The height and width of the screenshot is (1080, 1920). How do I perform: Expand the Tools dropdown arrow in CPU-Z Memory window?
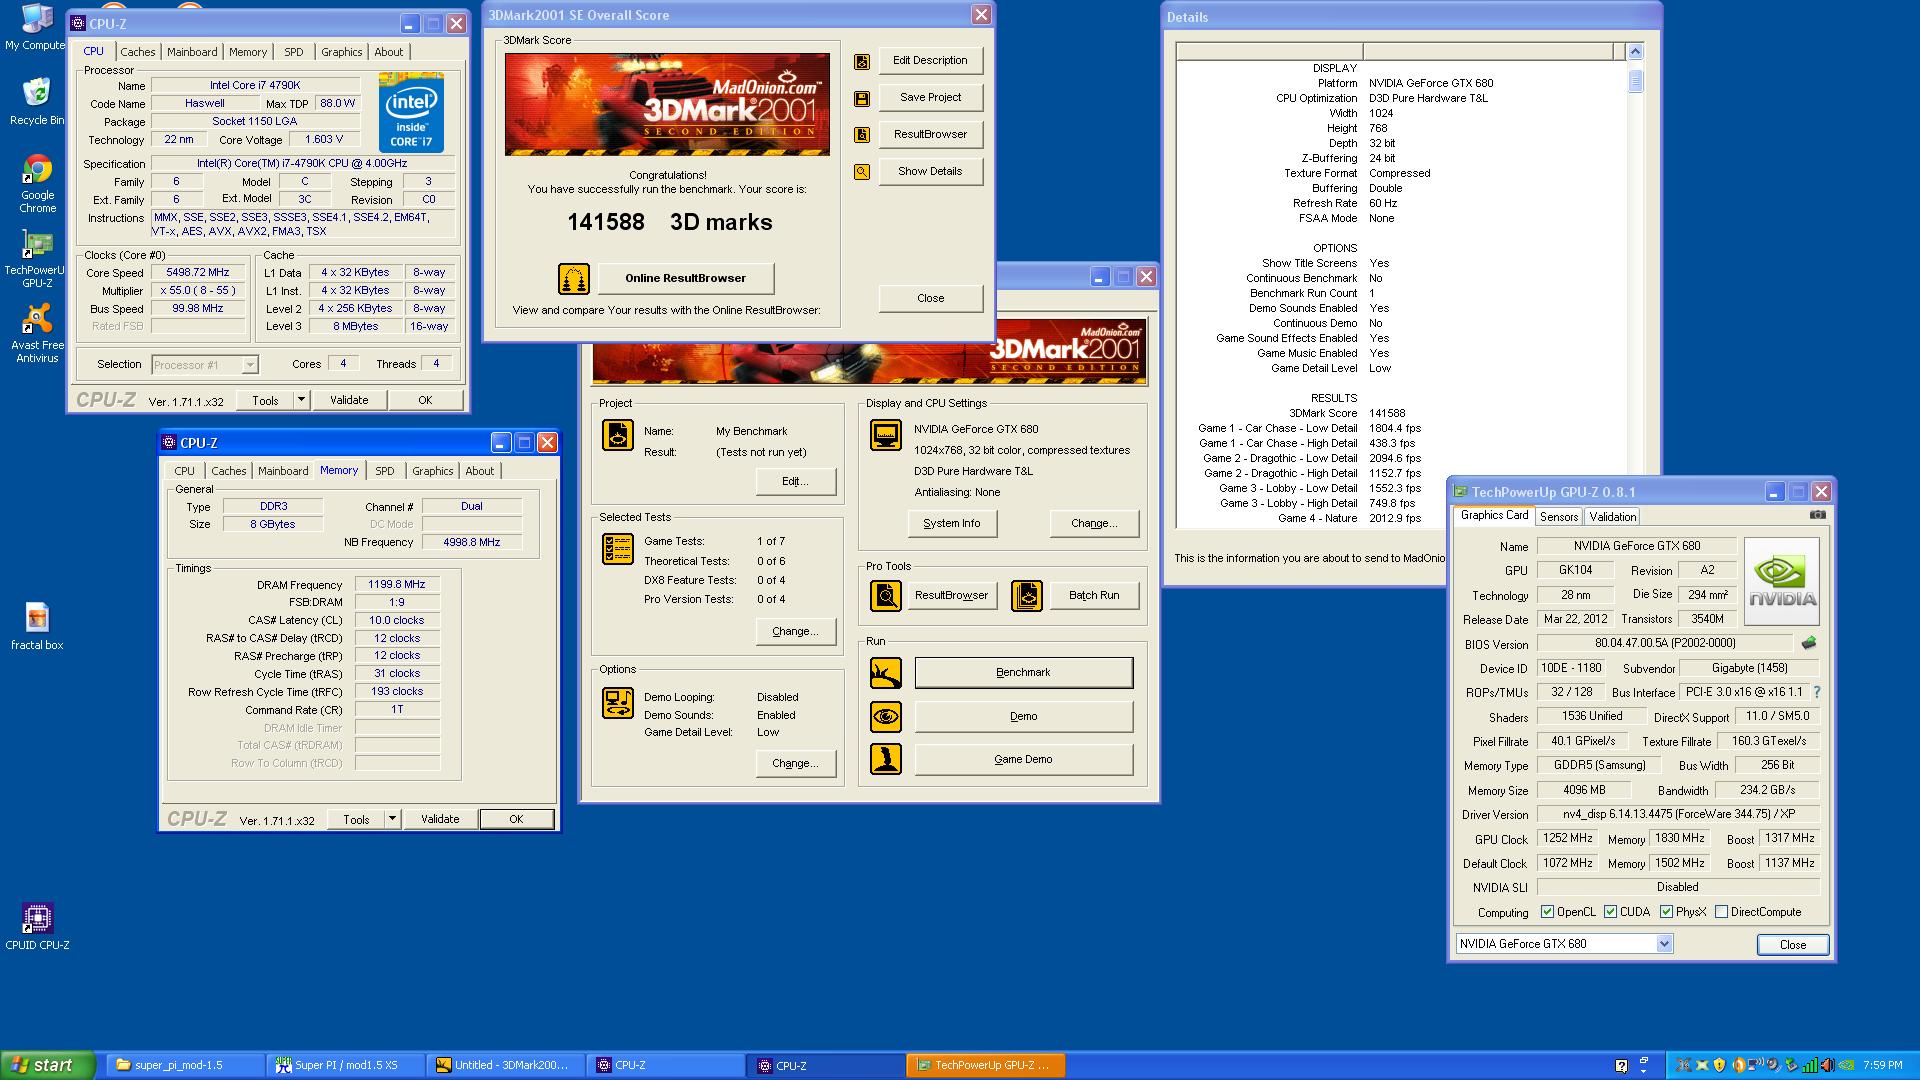coord(392,819)
